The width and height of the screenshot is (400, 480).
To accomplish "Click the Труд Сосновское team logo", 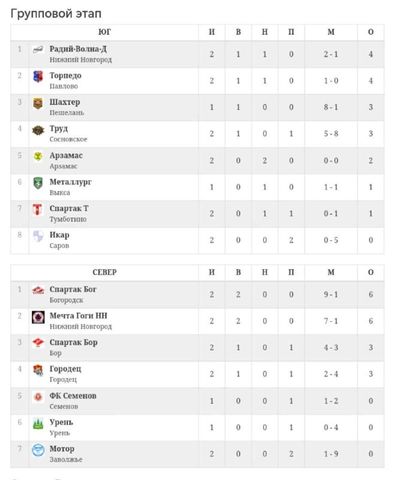I will point(38,130).
